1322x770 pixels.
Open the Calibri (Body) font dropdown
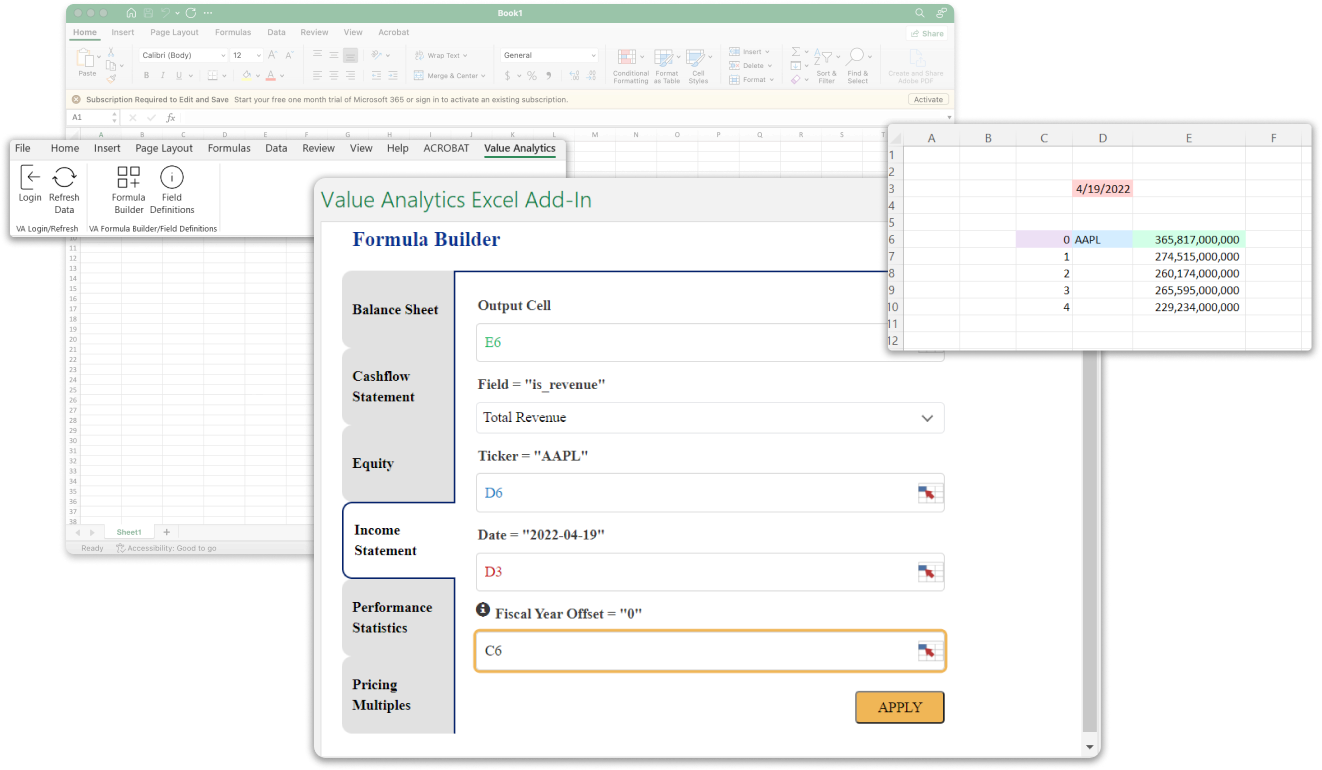coord(222,56)
